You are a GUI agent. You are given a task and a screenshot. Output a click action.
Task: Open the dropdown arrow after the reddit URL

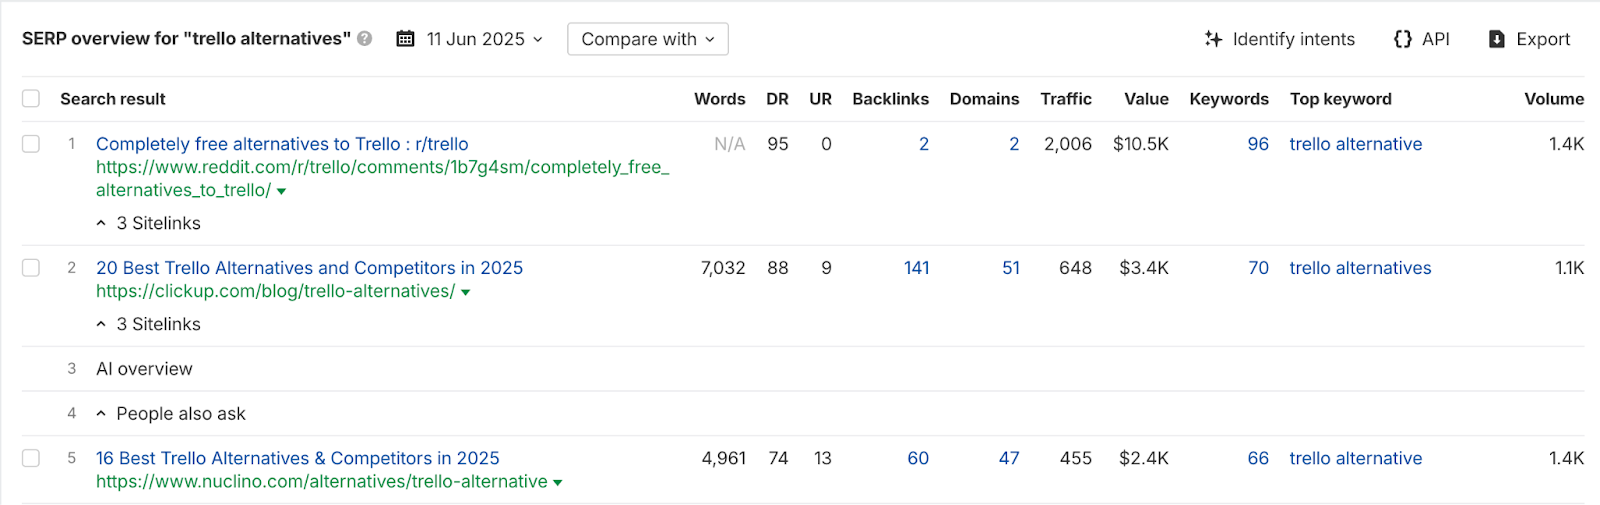point(281,191)
